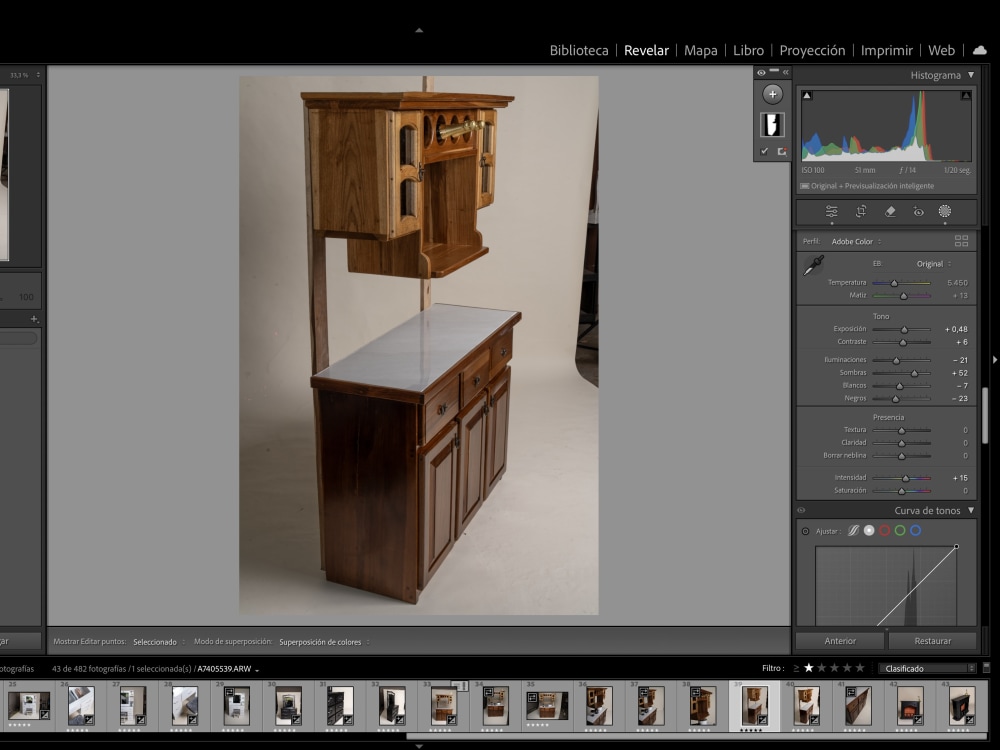Viewport: 1000px width, 750px height.
Task: Switch to Mapa module
Action: pyautogui.click(x=700, y=50)
